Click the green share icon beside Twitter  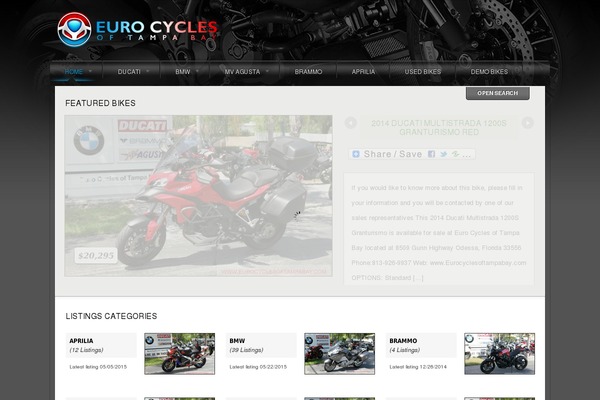(455, 154)
